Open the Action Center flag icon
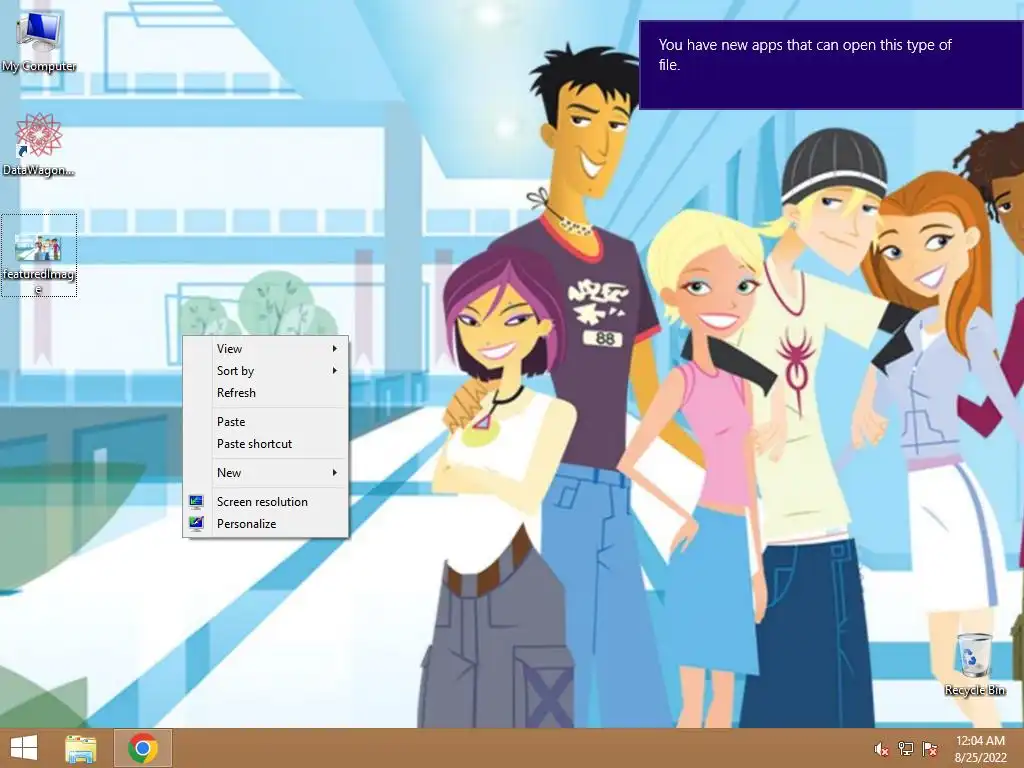1024x768 pixels. pos(930,749)
